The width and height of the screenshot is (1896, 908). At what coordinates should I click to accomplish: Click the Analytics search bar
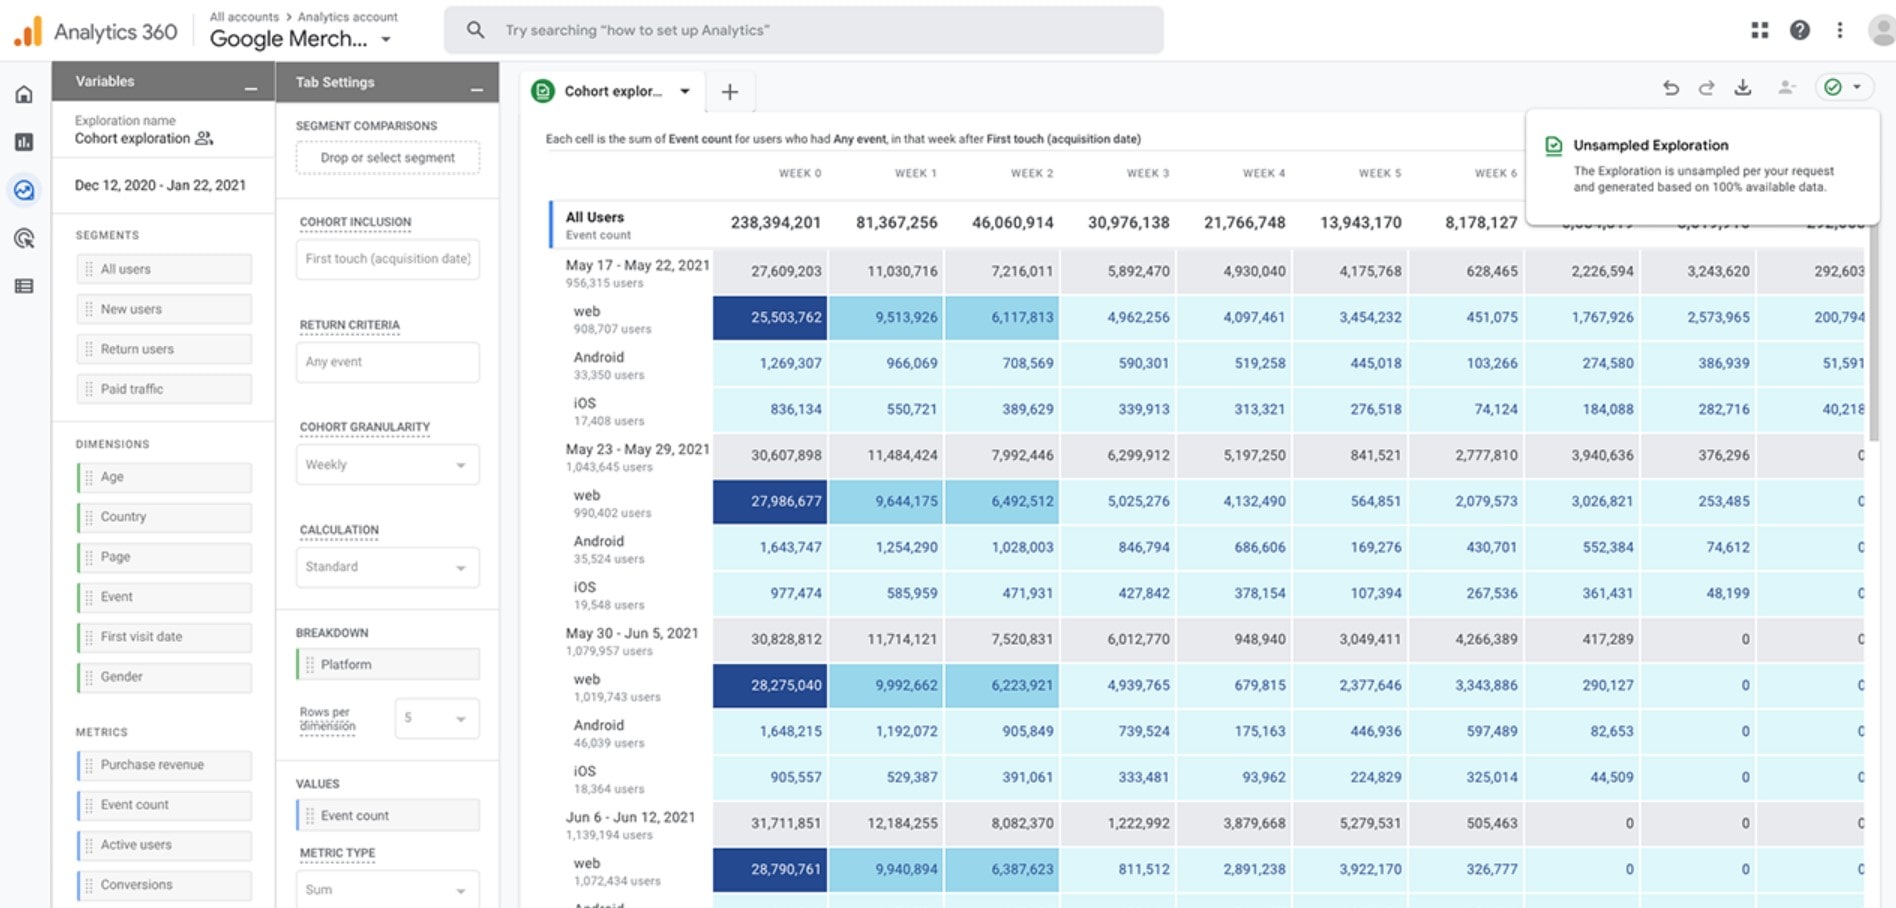pyautogui.click(x=800, y=30)
